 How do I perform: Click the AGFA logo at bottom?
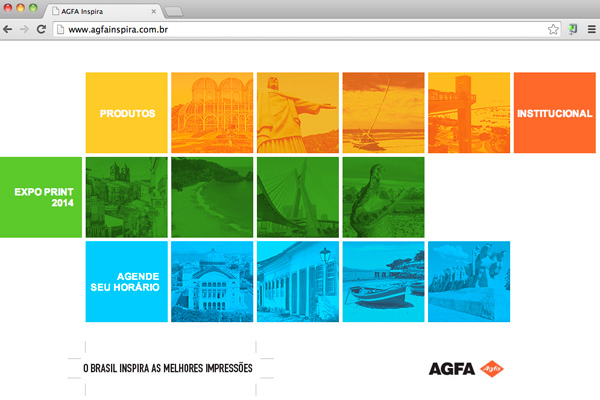pos(466,369)
